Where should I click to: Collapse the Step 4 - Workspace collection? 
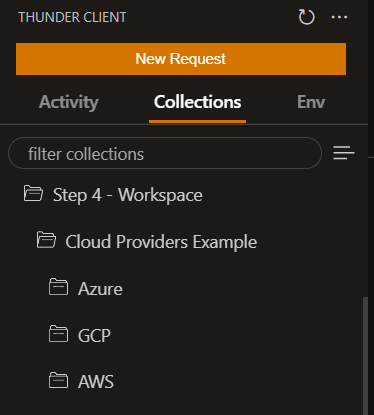coord(128,195)
